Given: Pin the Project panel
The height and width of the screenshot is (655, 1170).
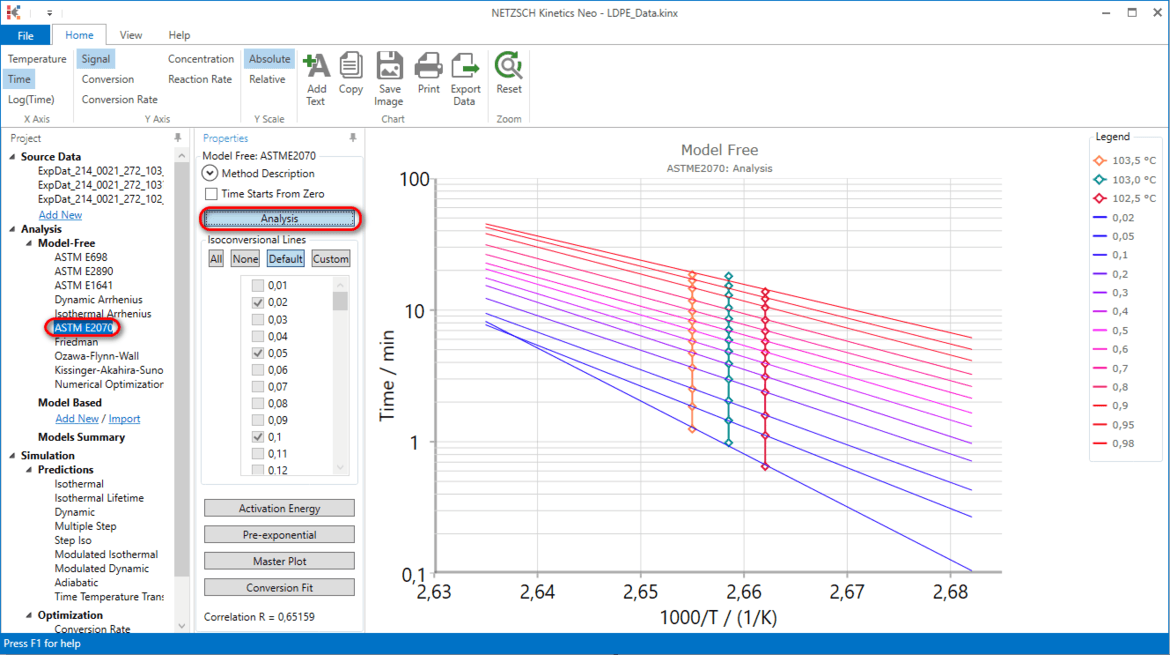Looking at the screenshot, I should pyautogui.click(x=178, y=138).
